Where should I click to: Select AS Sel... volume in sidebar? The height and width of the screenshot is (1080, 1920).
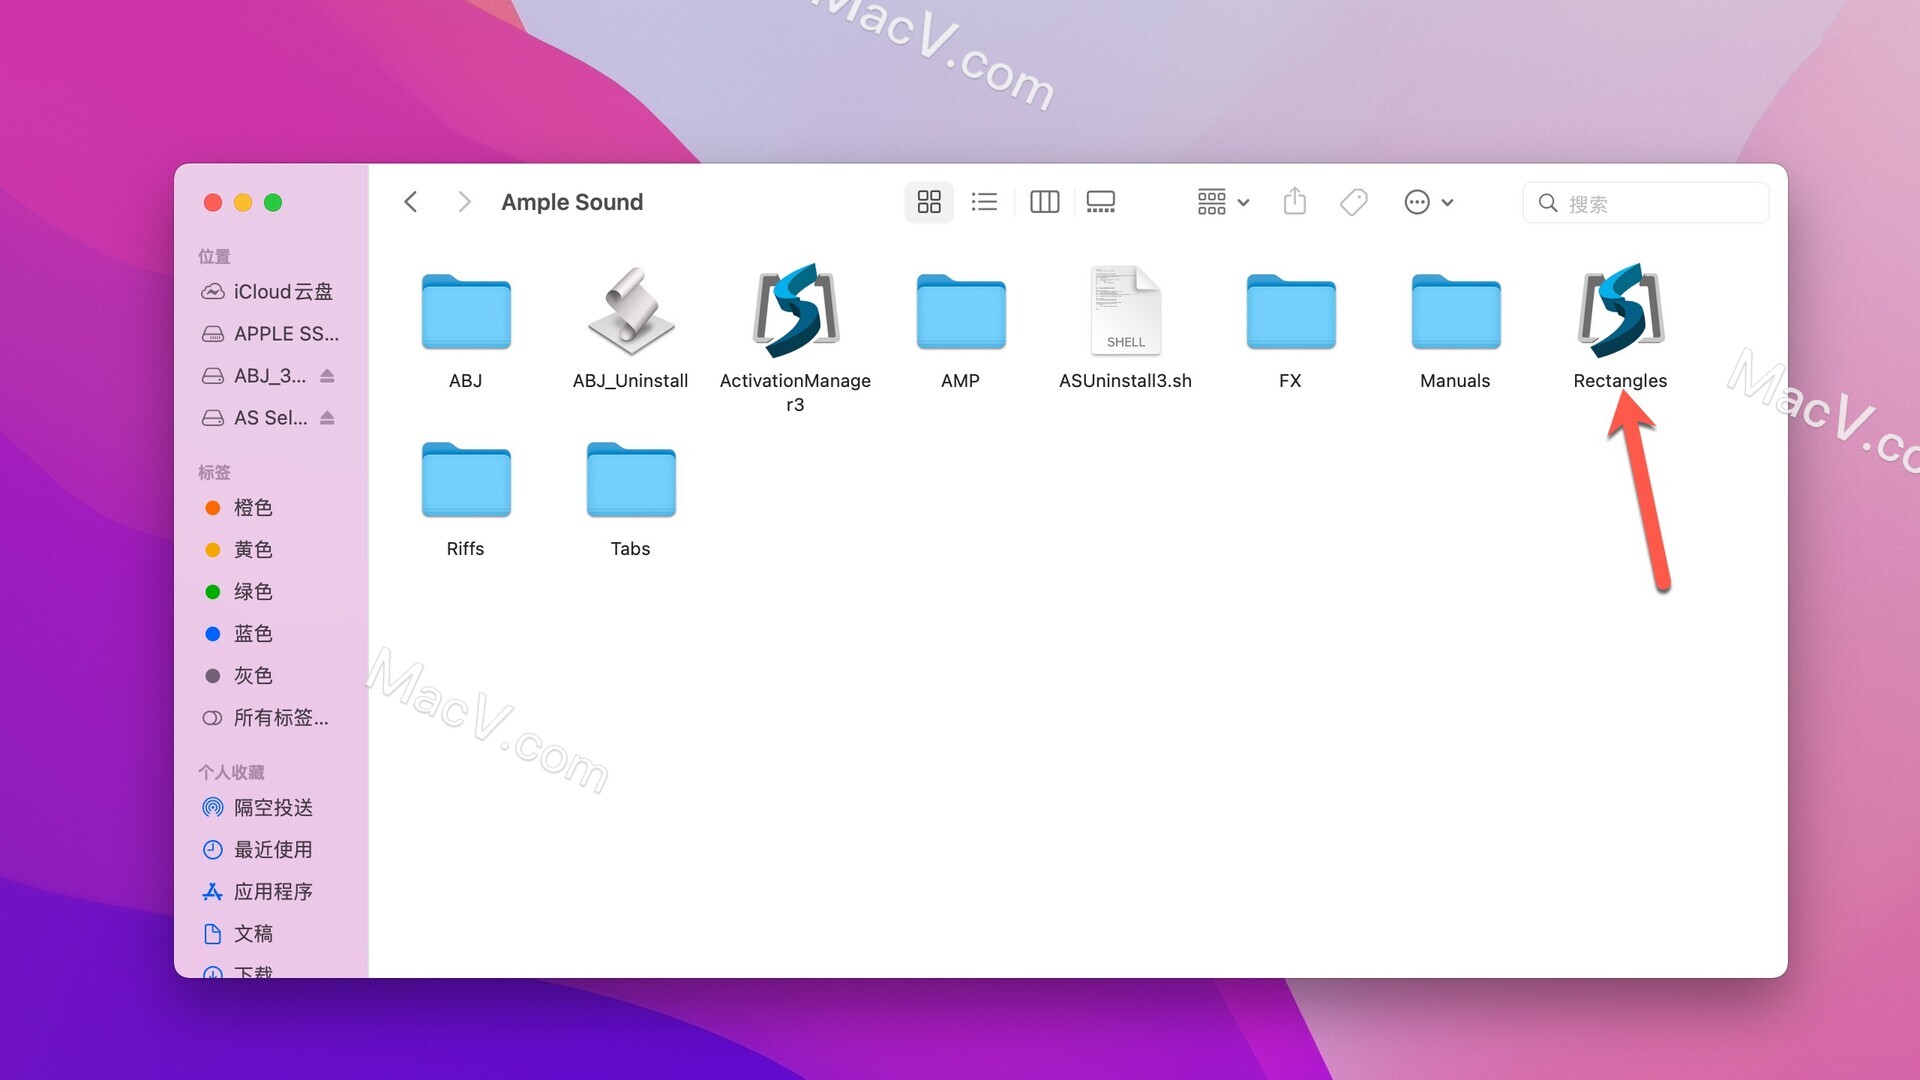(x=255, y=418)
